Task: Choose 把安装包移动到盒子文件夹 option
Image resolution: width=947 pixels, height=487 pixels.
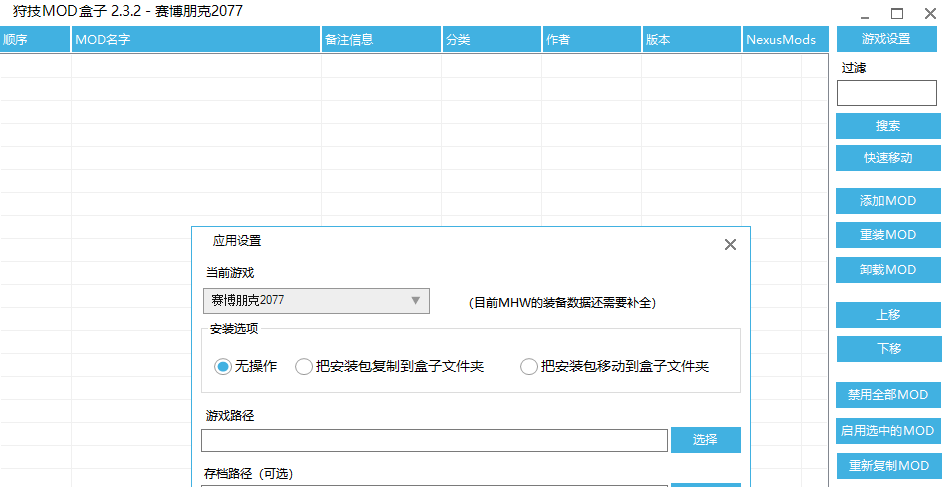Action: [614, 366]
